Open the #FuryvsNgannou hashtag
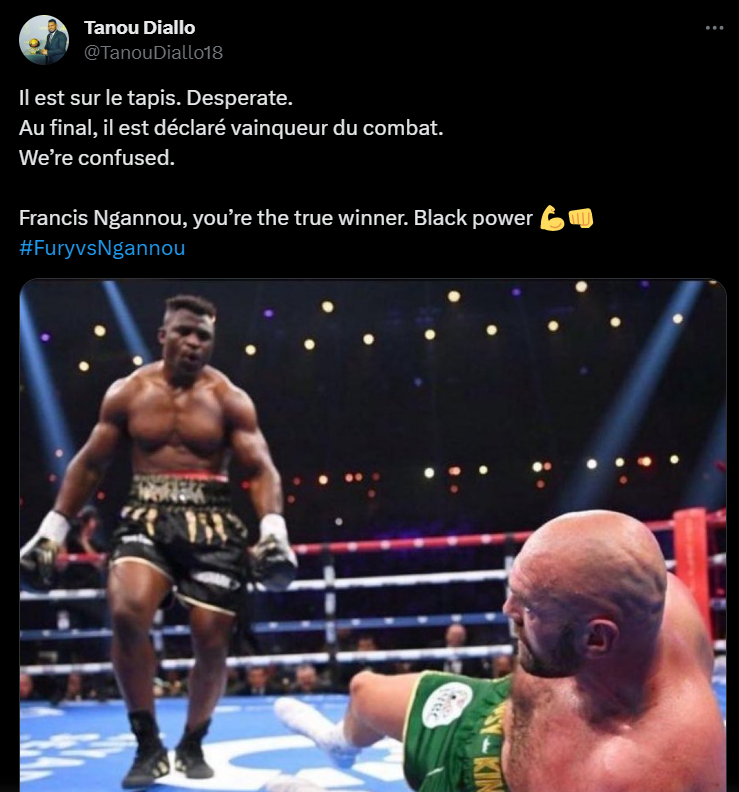Image resolution: width=739 pixels, height=792 pixels. pos(102,248)
